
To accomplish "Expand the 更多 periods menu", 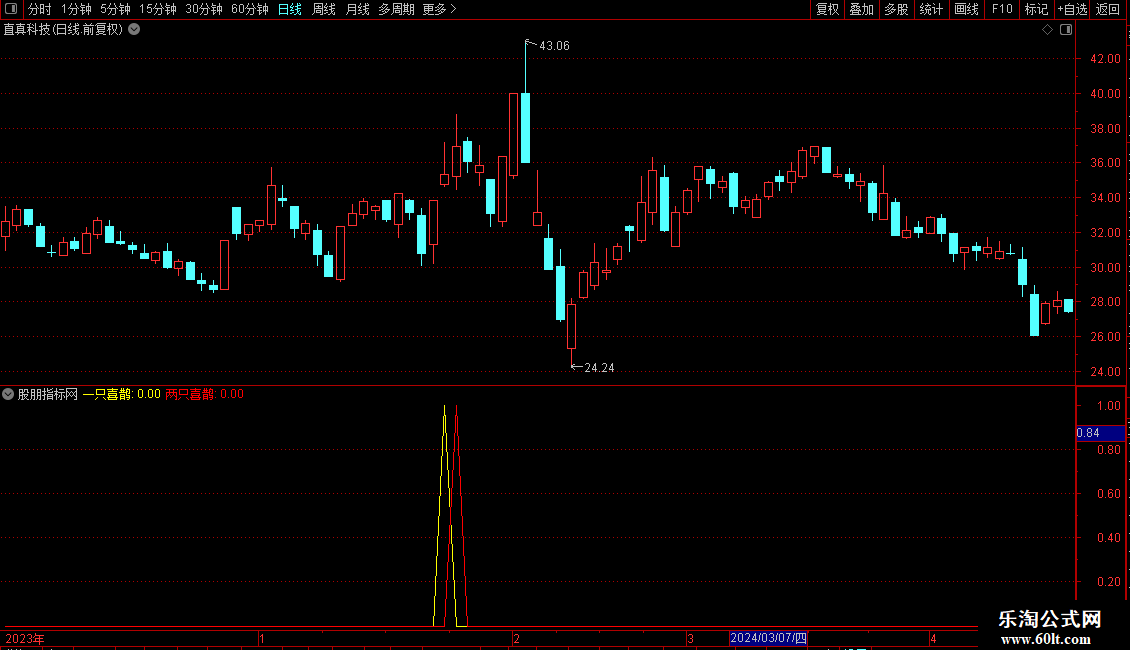I will tap(439, 9).
